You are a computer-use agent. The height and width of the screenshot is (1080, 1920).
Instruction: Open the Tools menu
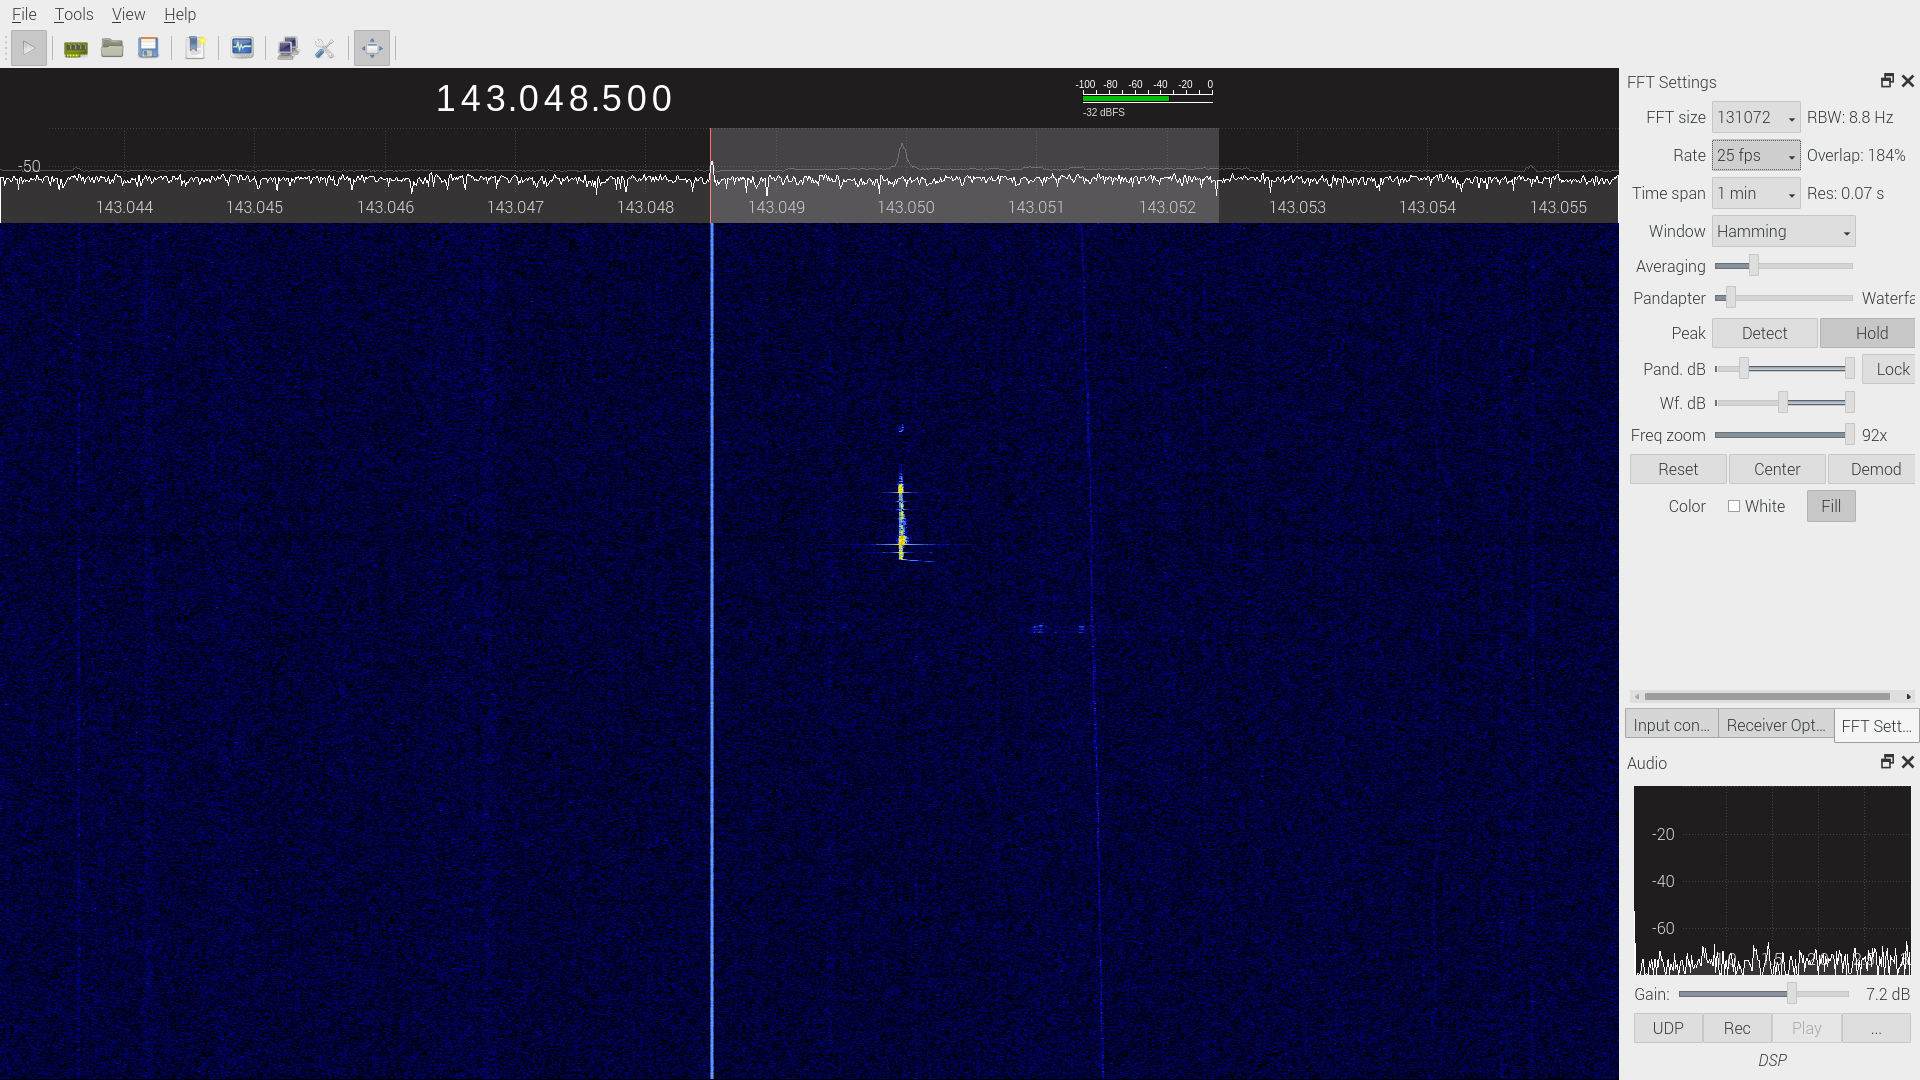[x=74, y=14]
